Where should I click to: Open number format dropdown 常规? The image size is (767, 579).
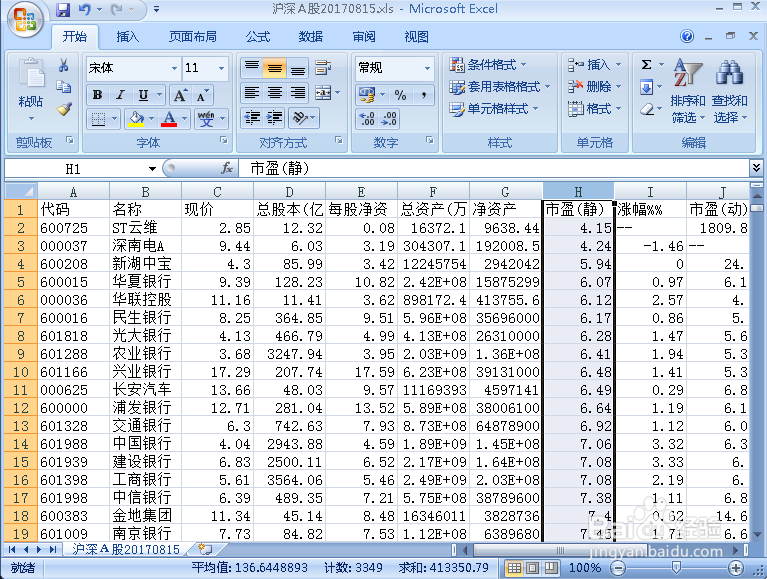click(x=427, y=68)
